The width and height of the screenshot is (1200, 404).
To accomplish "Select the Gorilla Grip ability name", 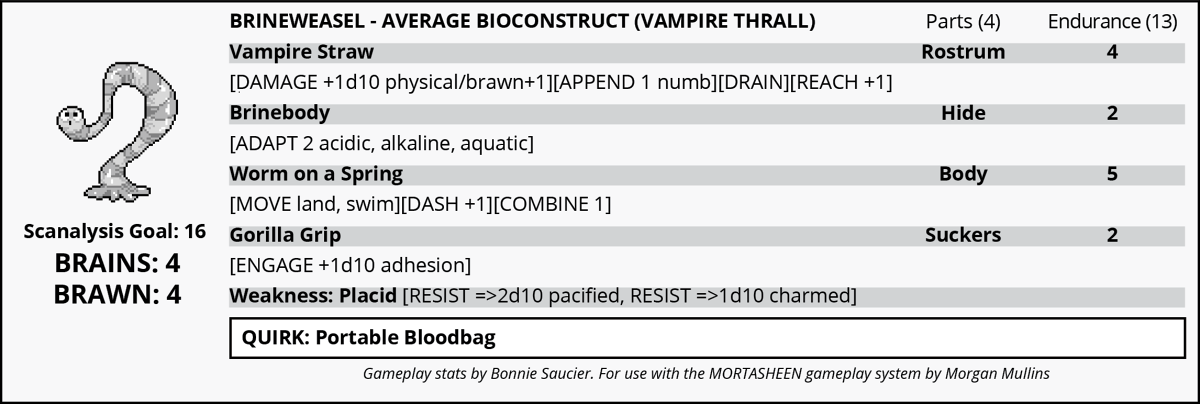I will tap(285, 236).
